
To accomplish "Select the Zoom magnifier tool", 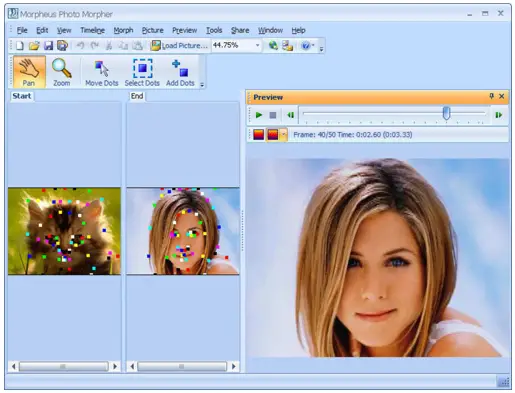I will [x=62, y=72].
